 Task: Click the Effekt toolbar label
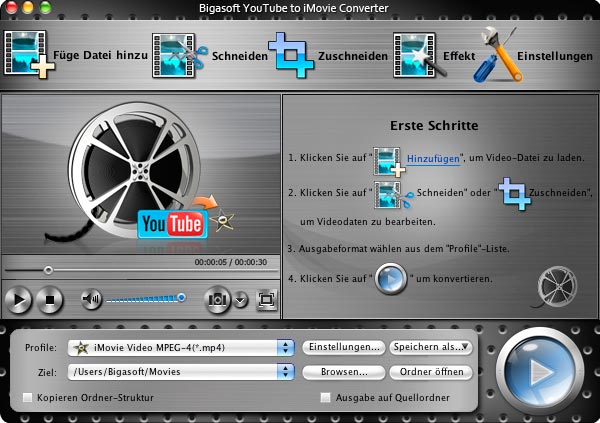[459, 56]
